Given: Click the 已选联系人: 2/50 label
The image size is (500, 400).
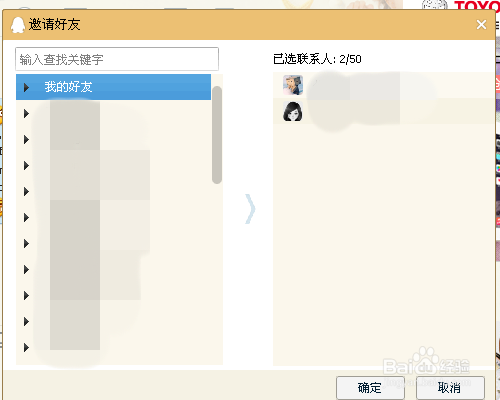Looking at the screenshot, I should point(317,59).
